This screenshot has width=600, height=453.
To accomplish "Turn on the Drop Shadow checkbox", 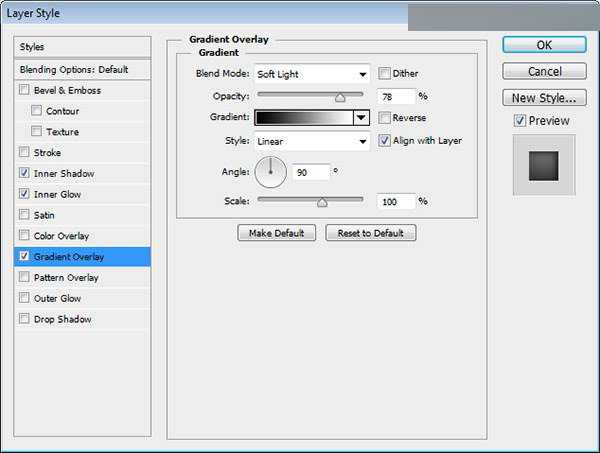I will (24, 319).
